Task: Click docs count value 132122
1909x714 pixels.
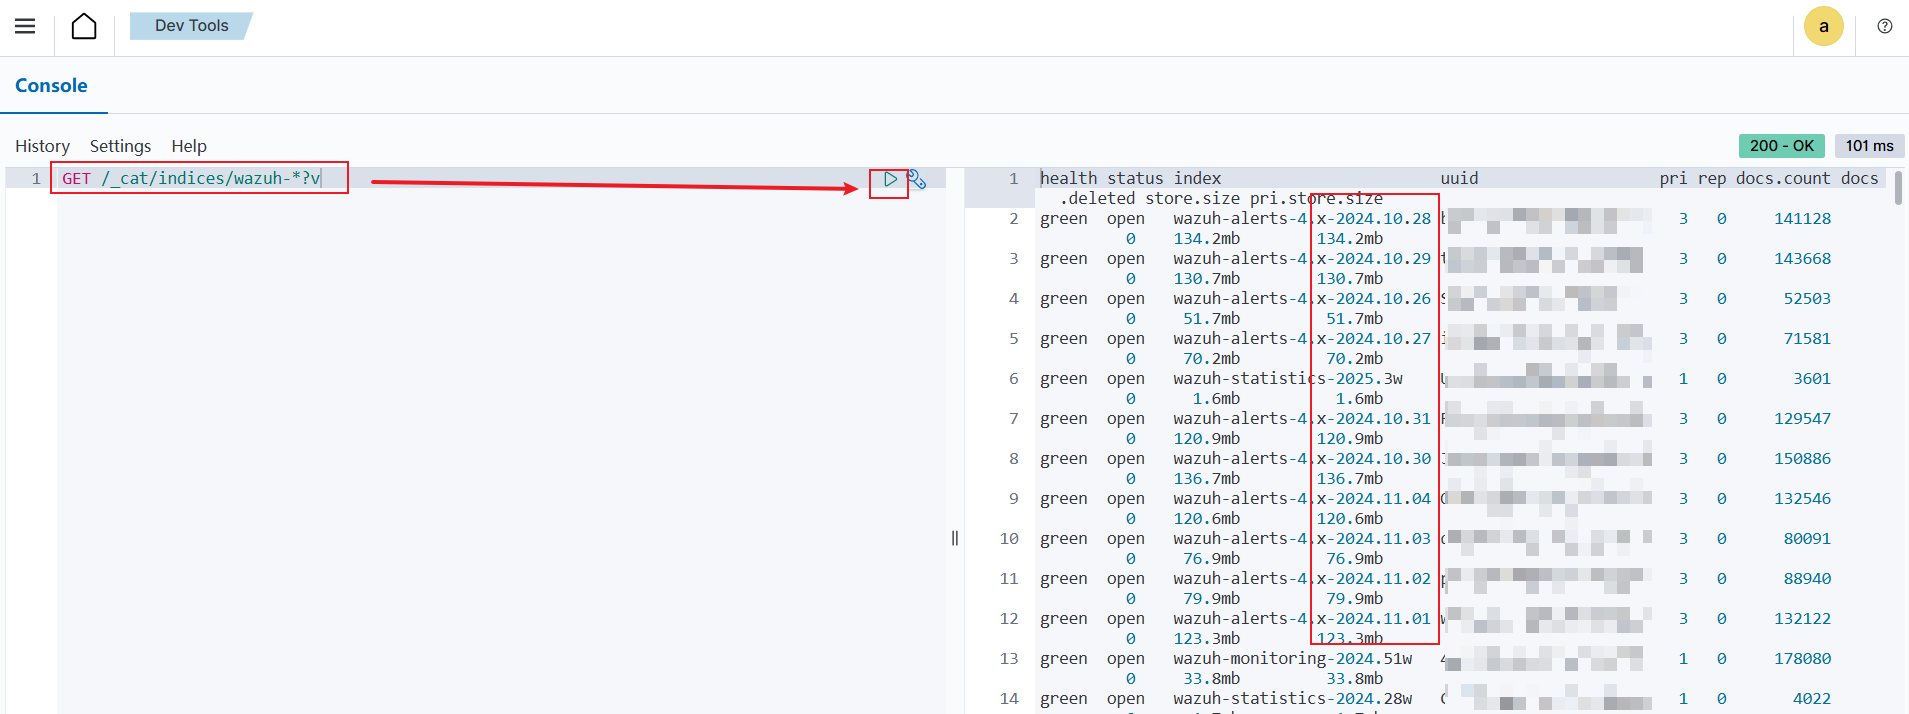Action: pos(1802,618)
